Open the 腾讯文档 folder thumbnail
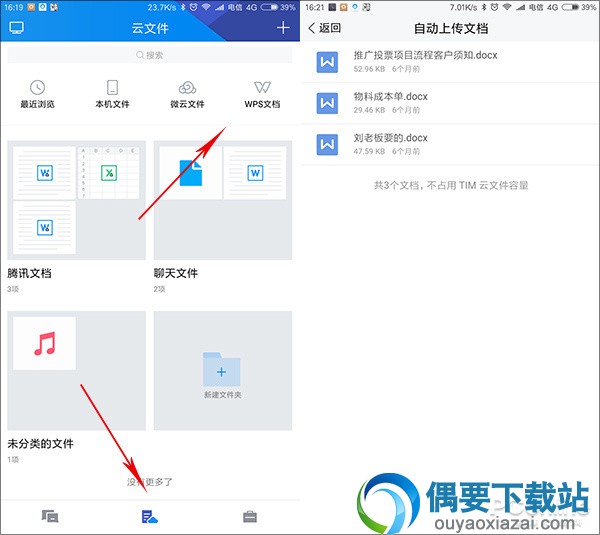 pos(77,200)
